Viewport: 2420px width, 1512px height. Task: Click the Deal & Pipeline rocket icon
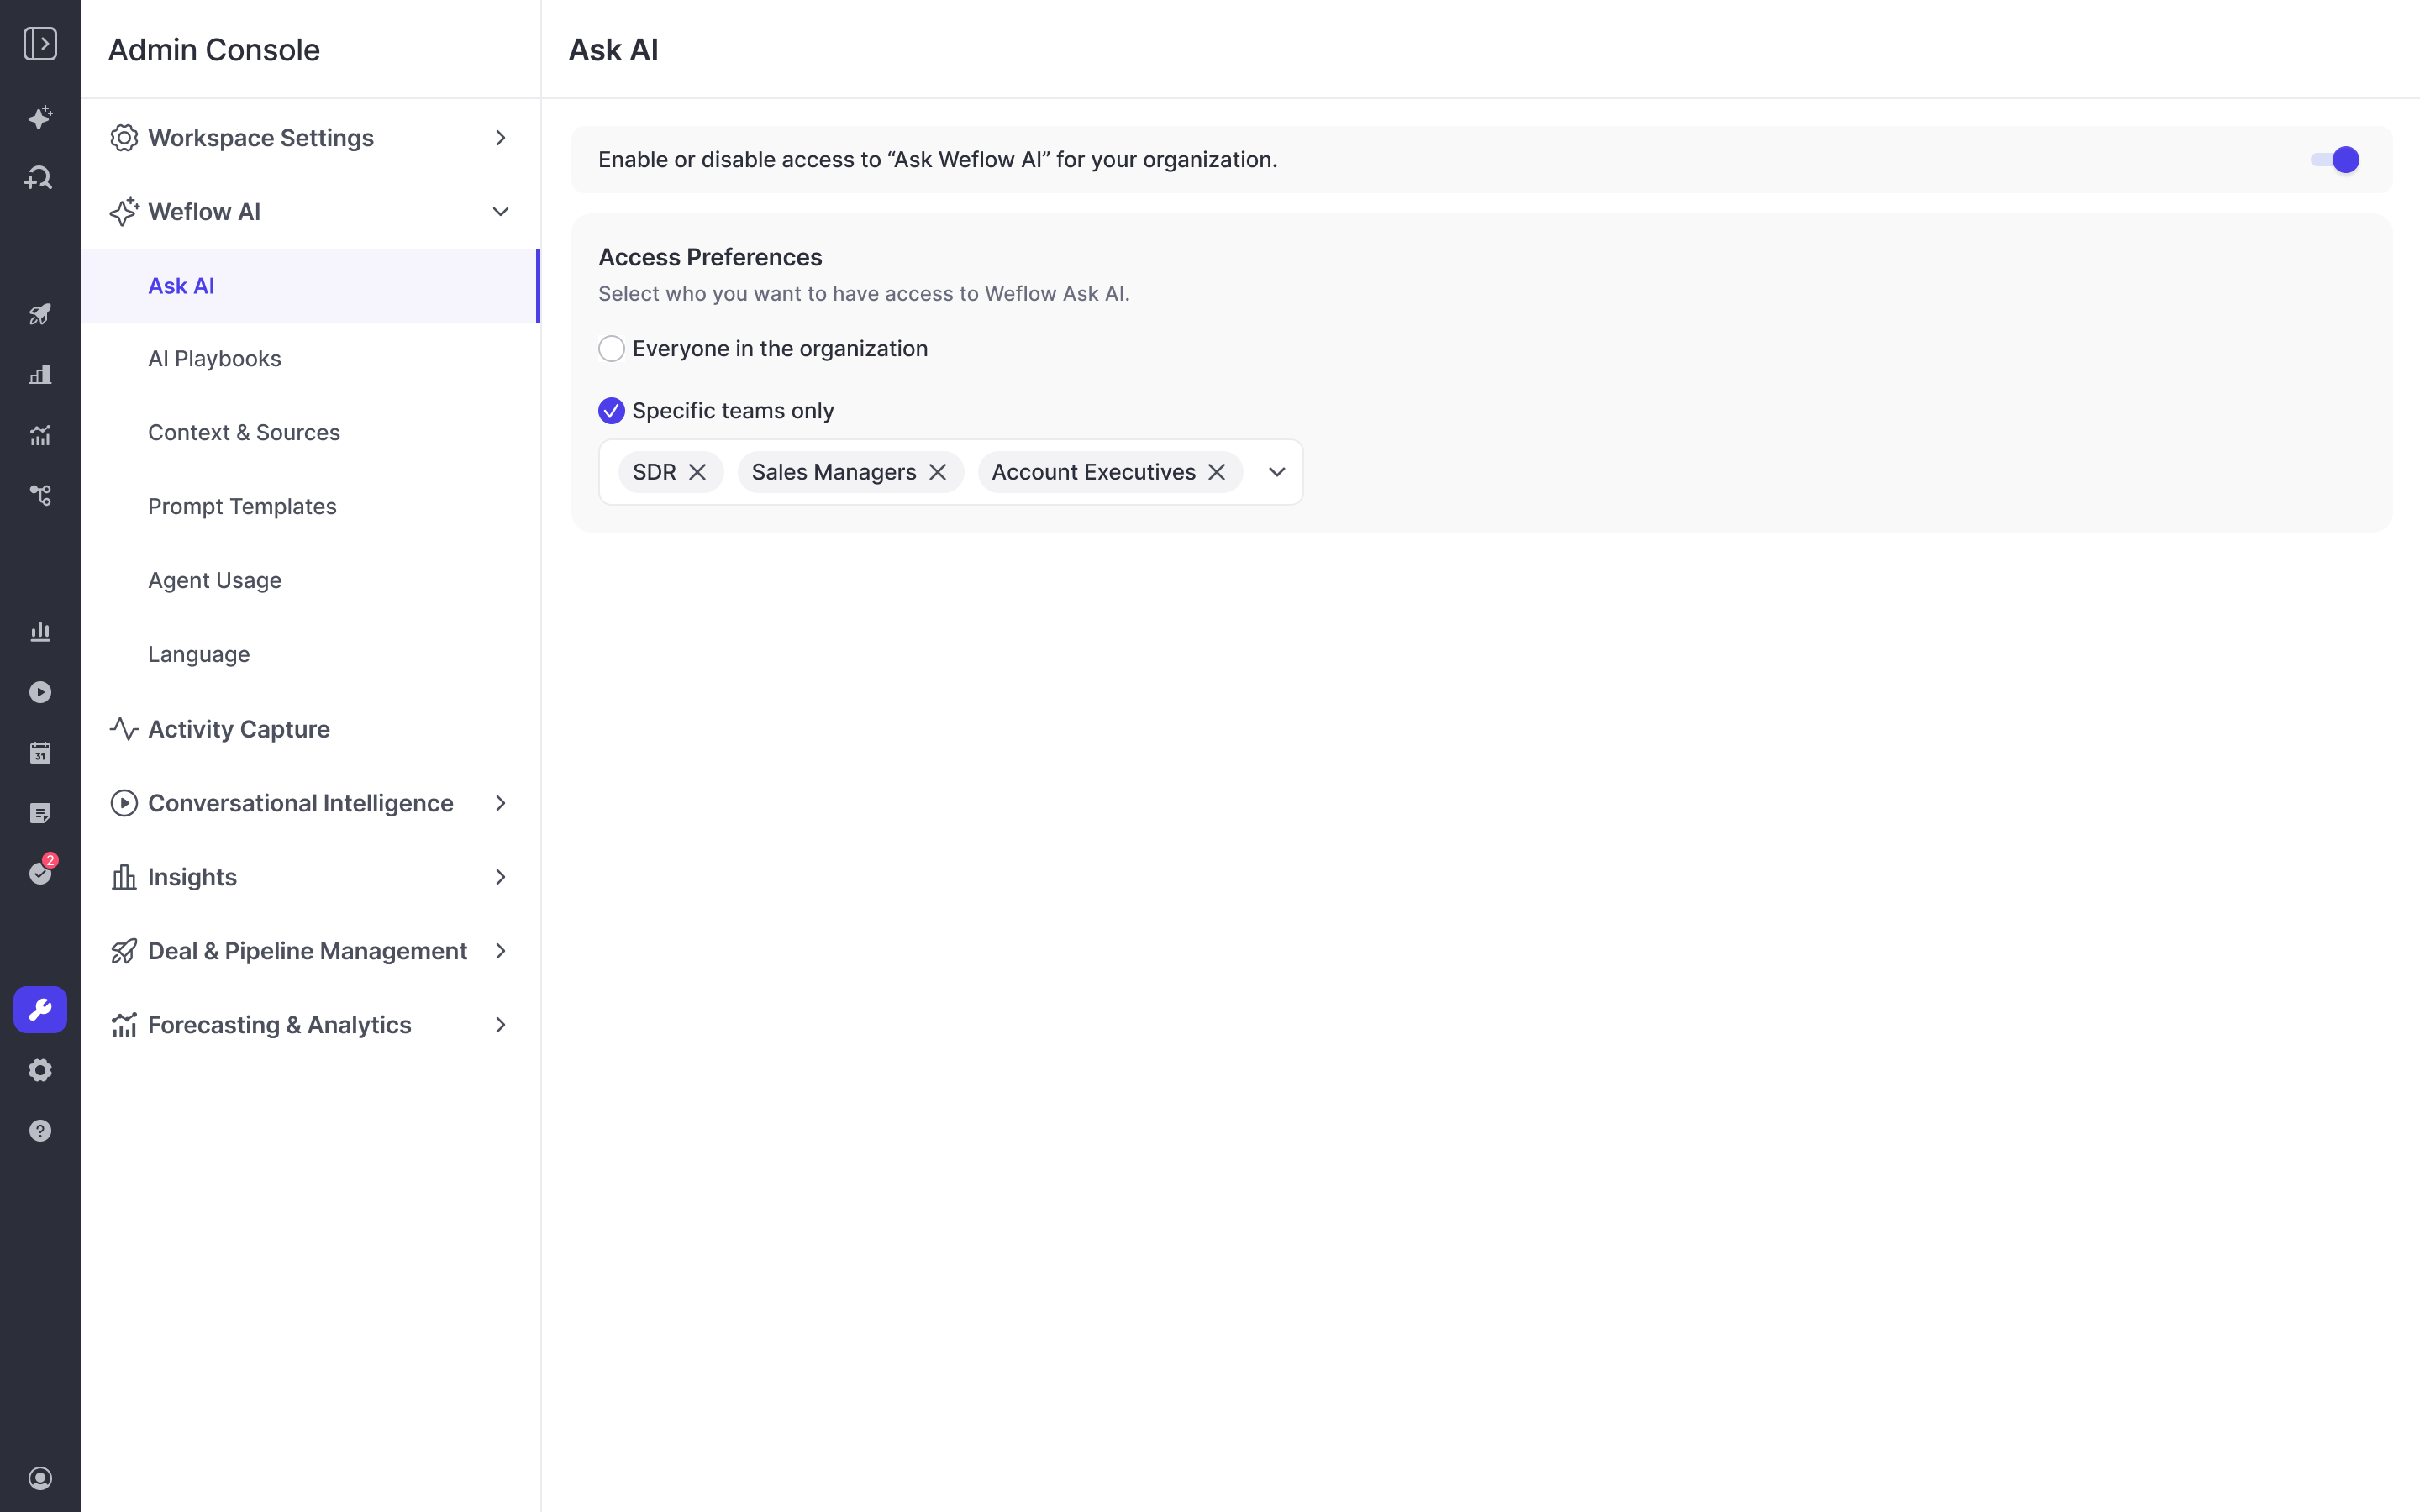click(124, 951)
